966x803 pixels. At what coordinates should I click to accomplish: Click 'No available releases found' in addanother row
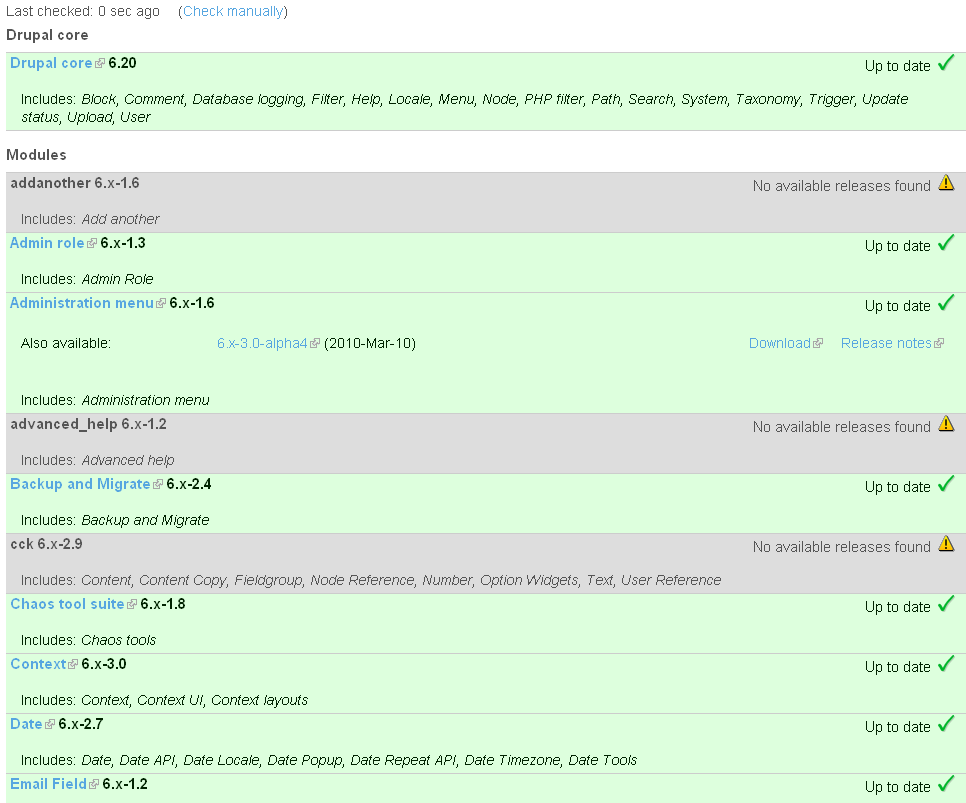pyautogui.click(x=842, y=186)
